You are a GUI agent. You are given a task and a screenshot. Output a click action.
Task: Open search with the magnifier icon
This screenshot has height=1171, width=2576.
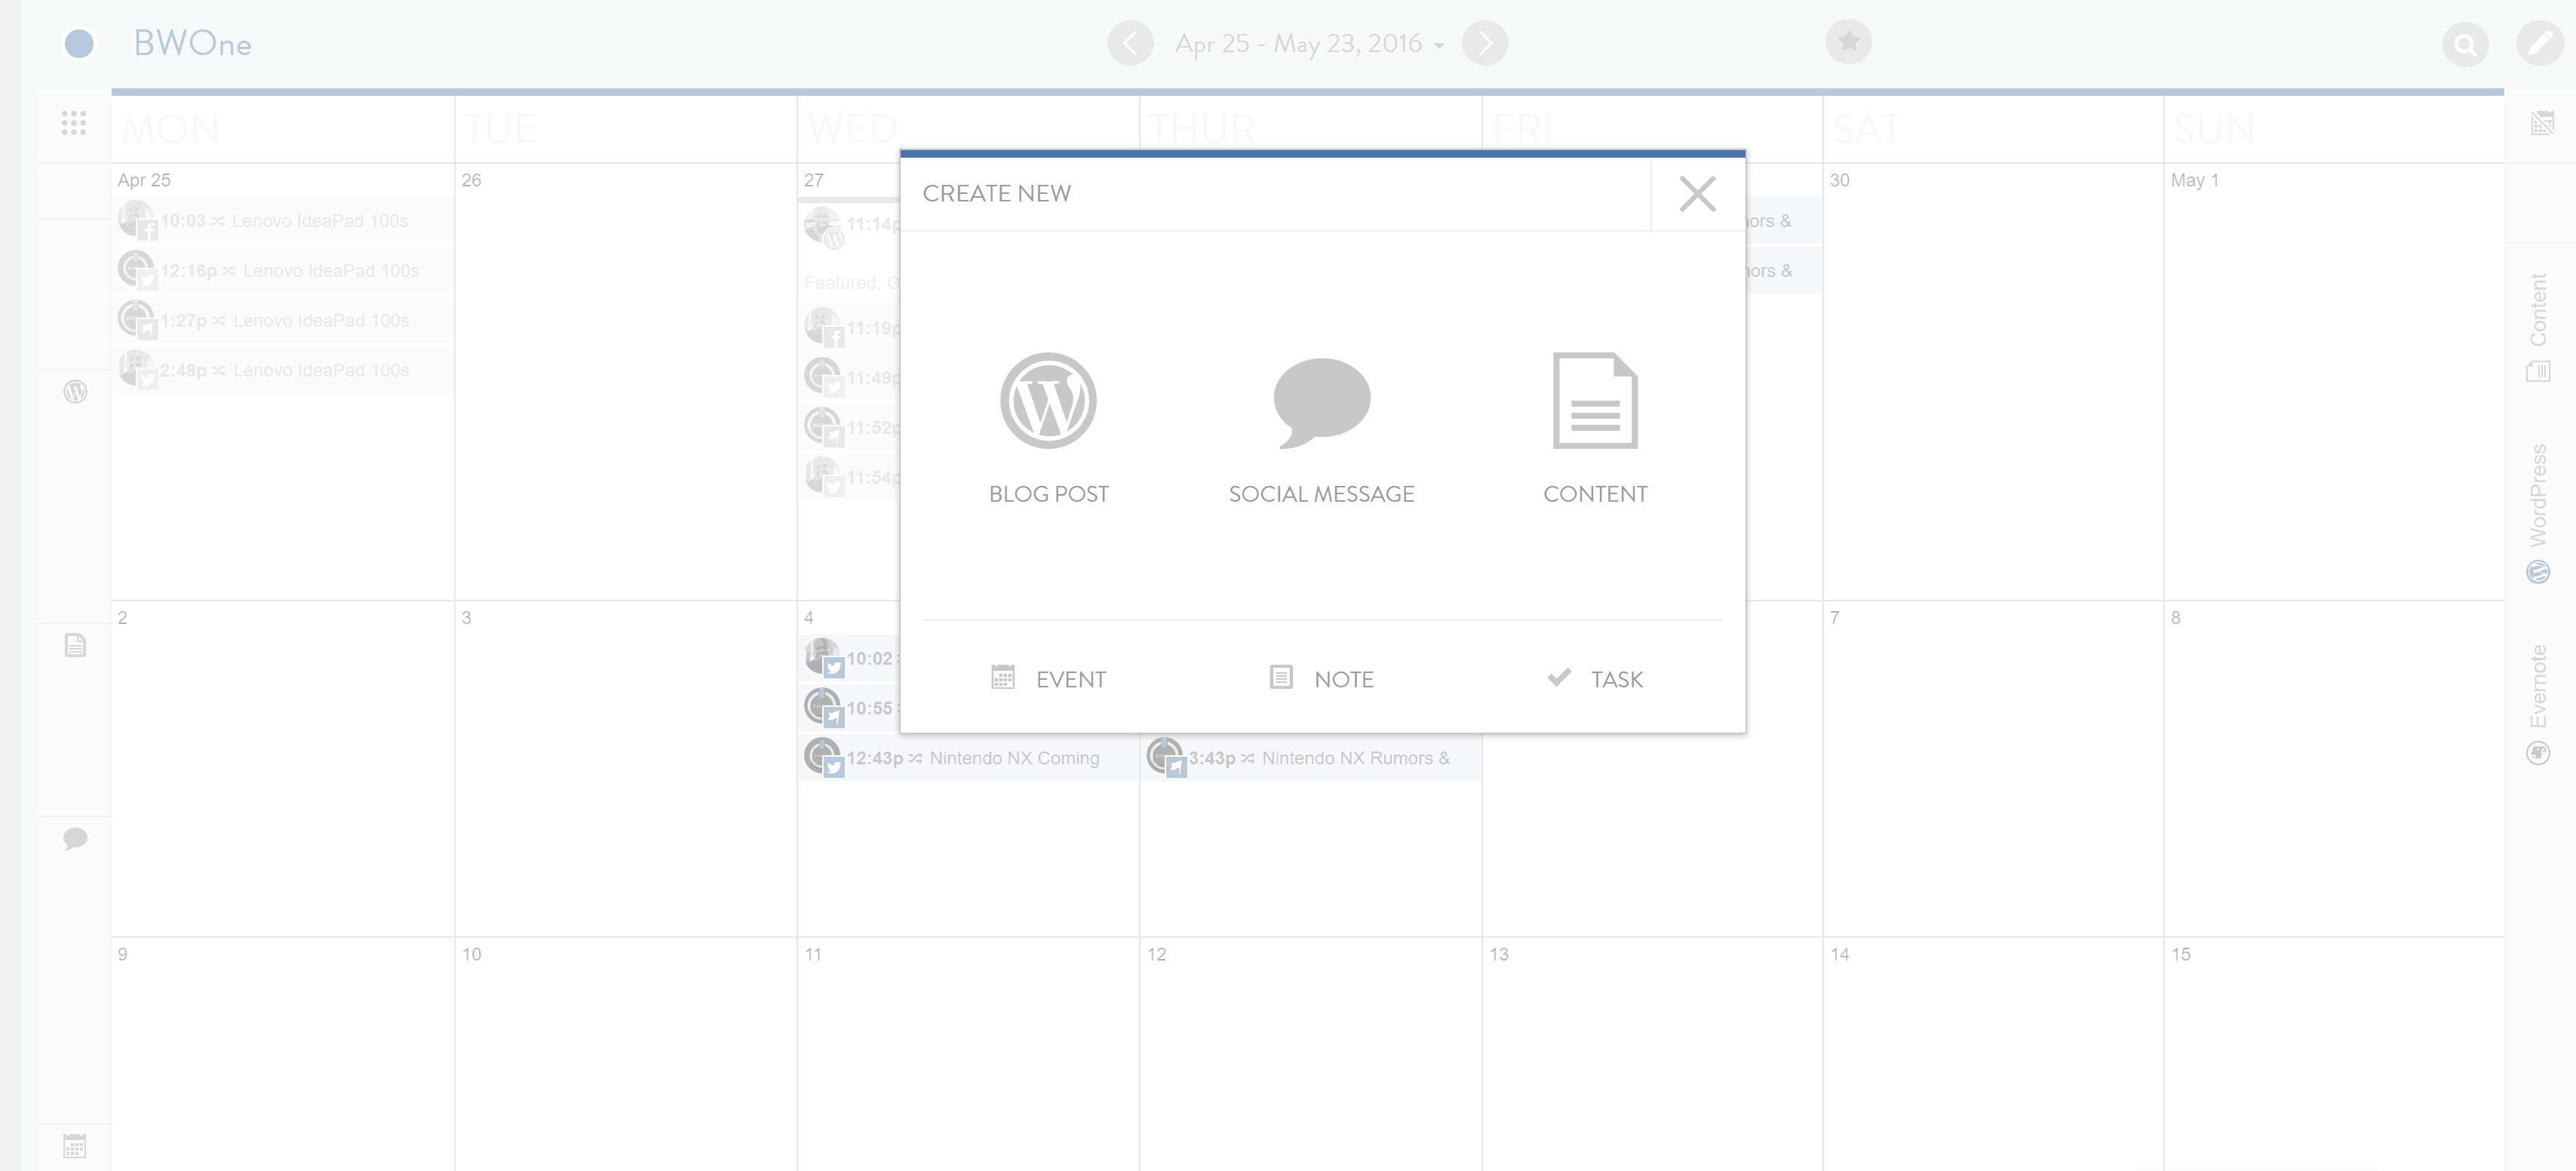click(x=2465, y=44)
